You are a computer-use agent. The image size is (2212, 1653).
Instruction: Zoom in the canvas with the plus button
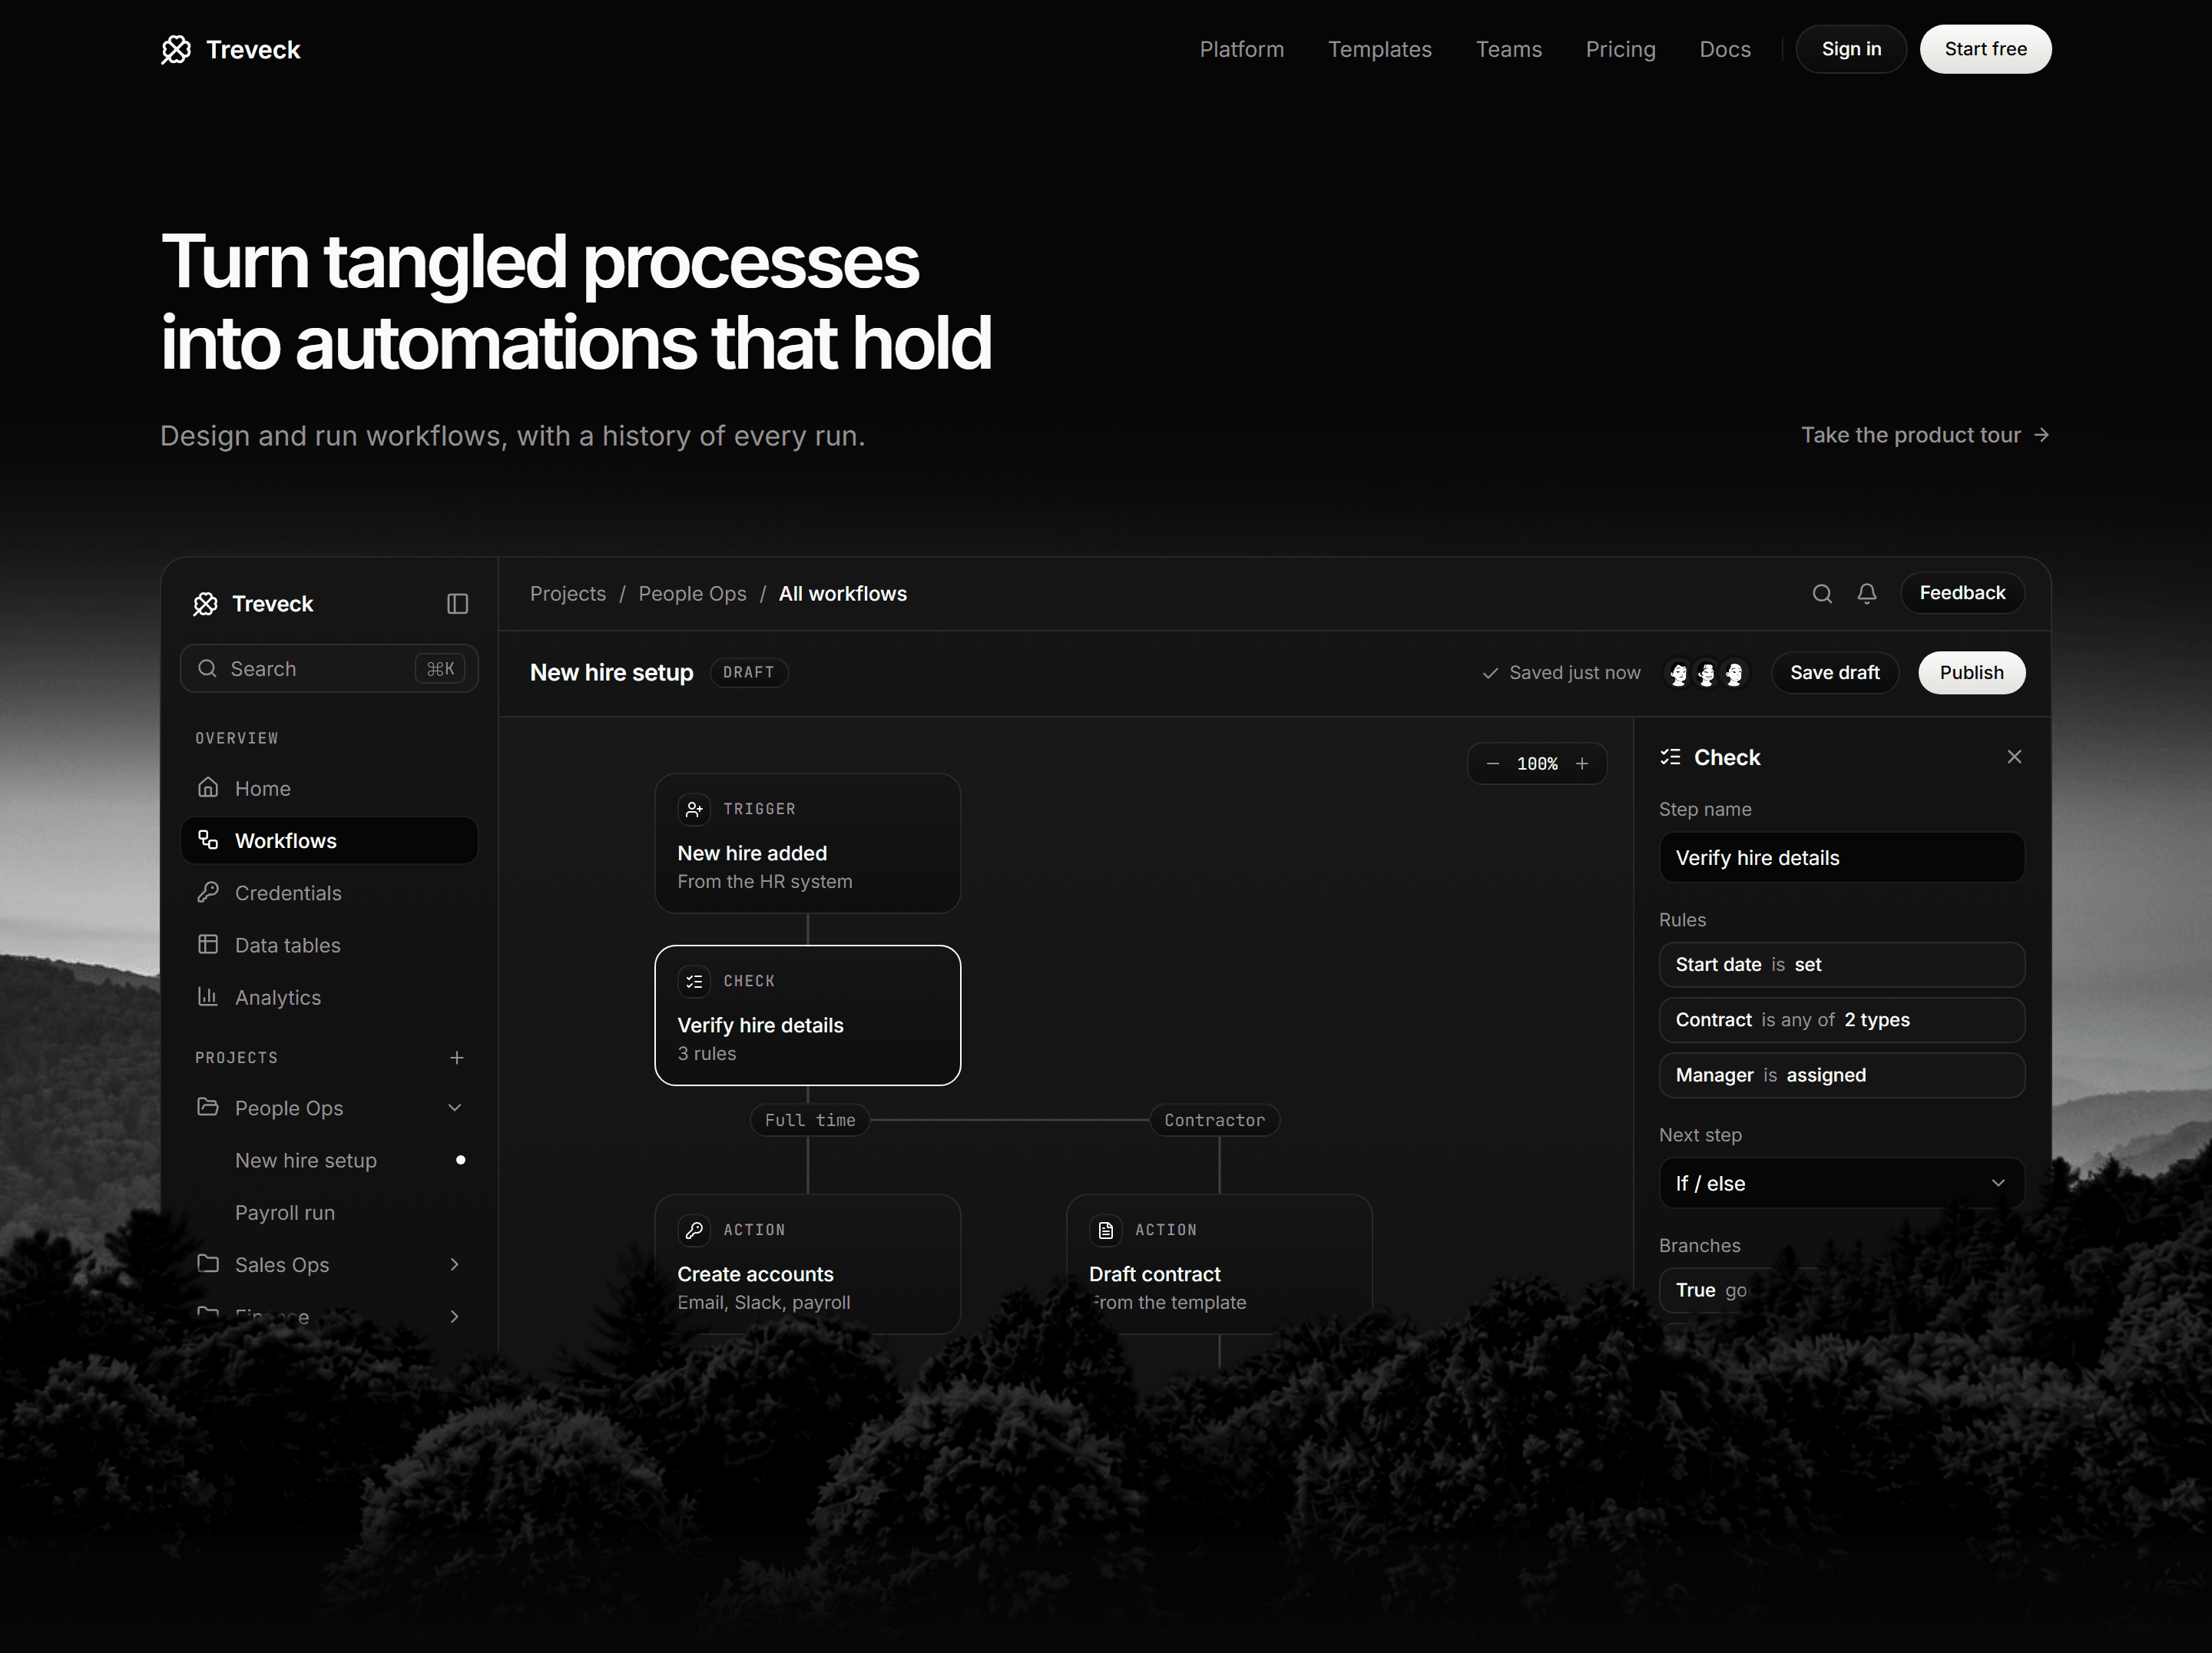click(1582, 764)
